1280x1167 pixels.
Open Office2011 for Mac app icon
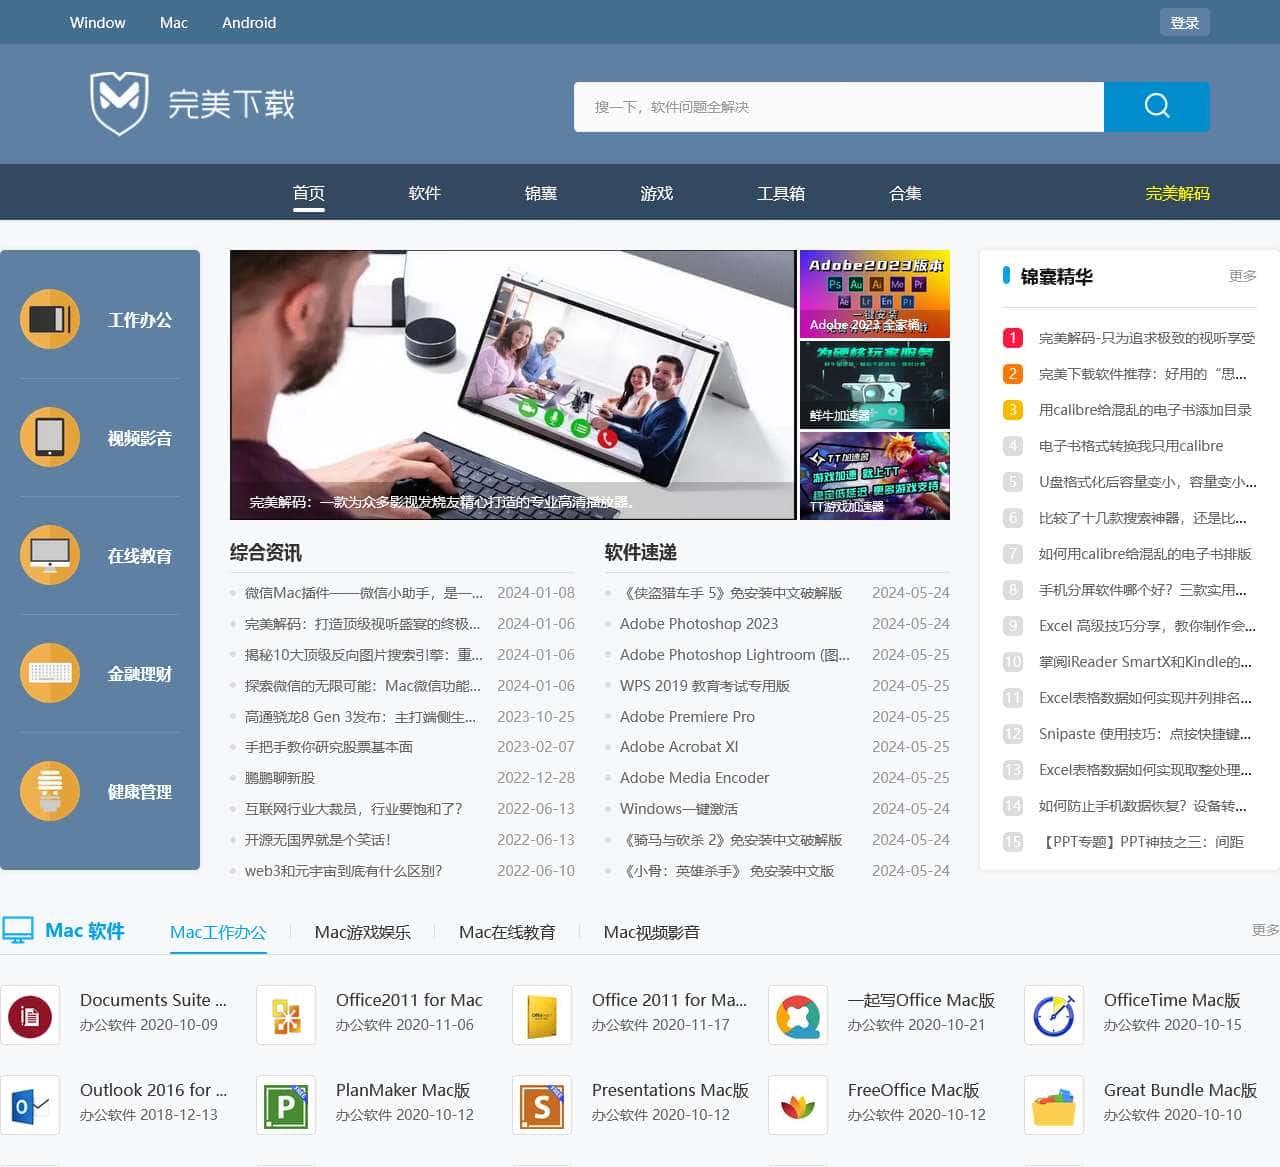click(286, 1015)
